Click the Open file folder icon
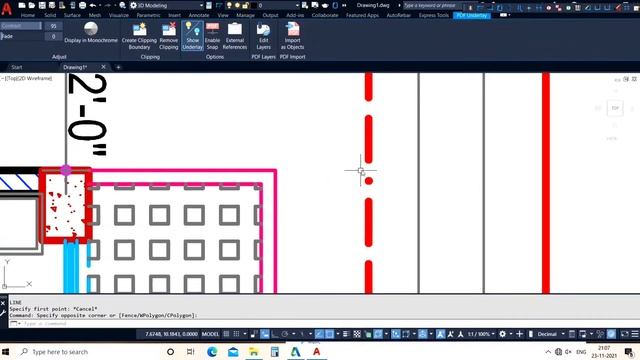 32,5
